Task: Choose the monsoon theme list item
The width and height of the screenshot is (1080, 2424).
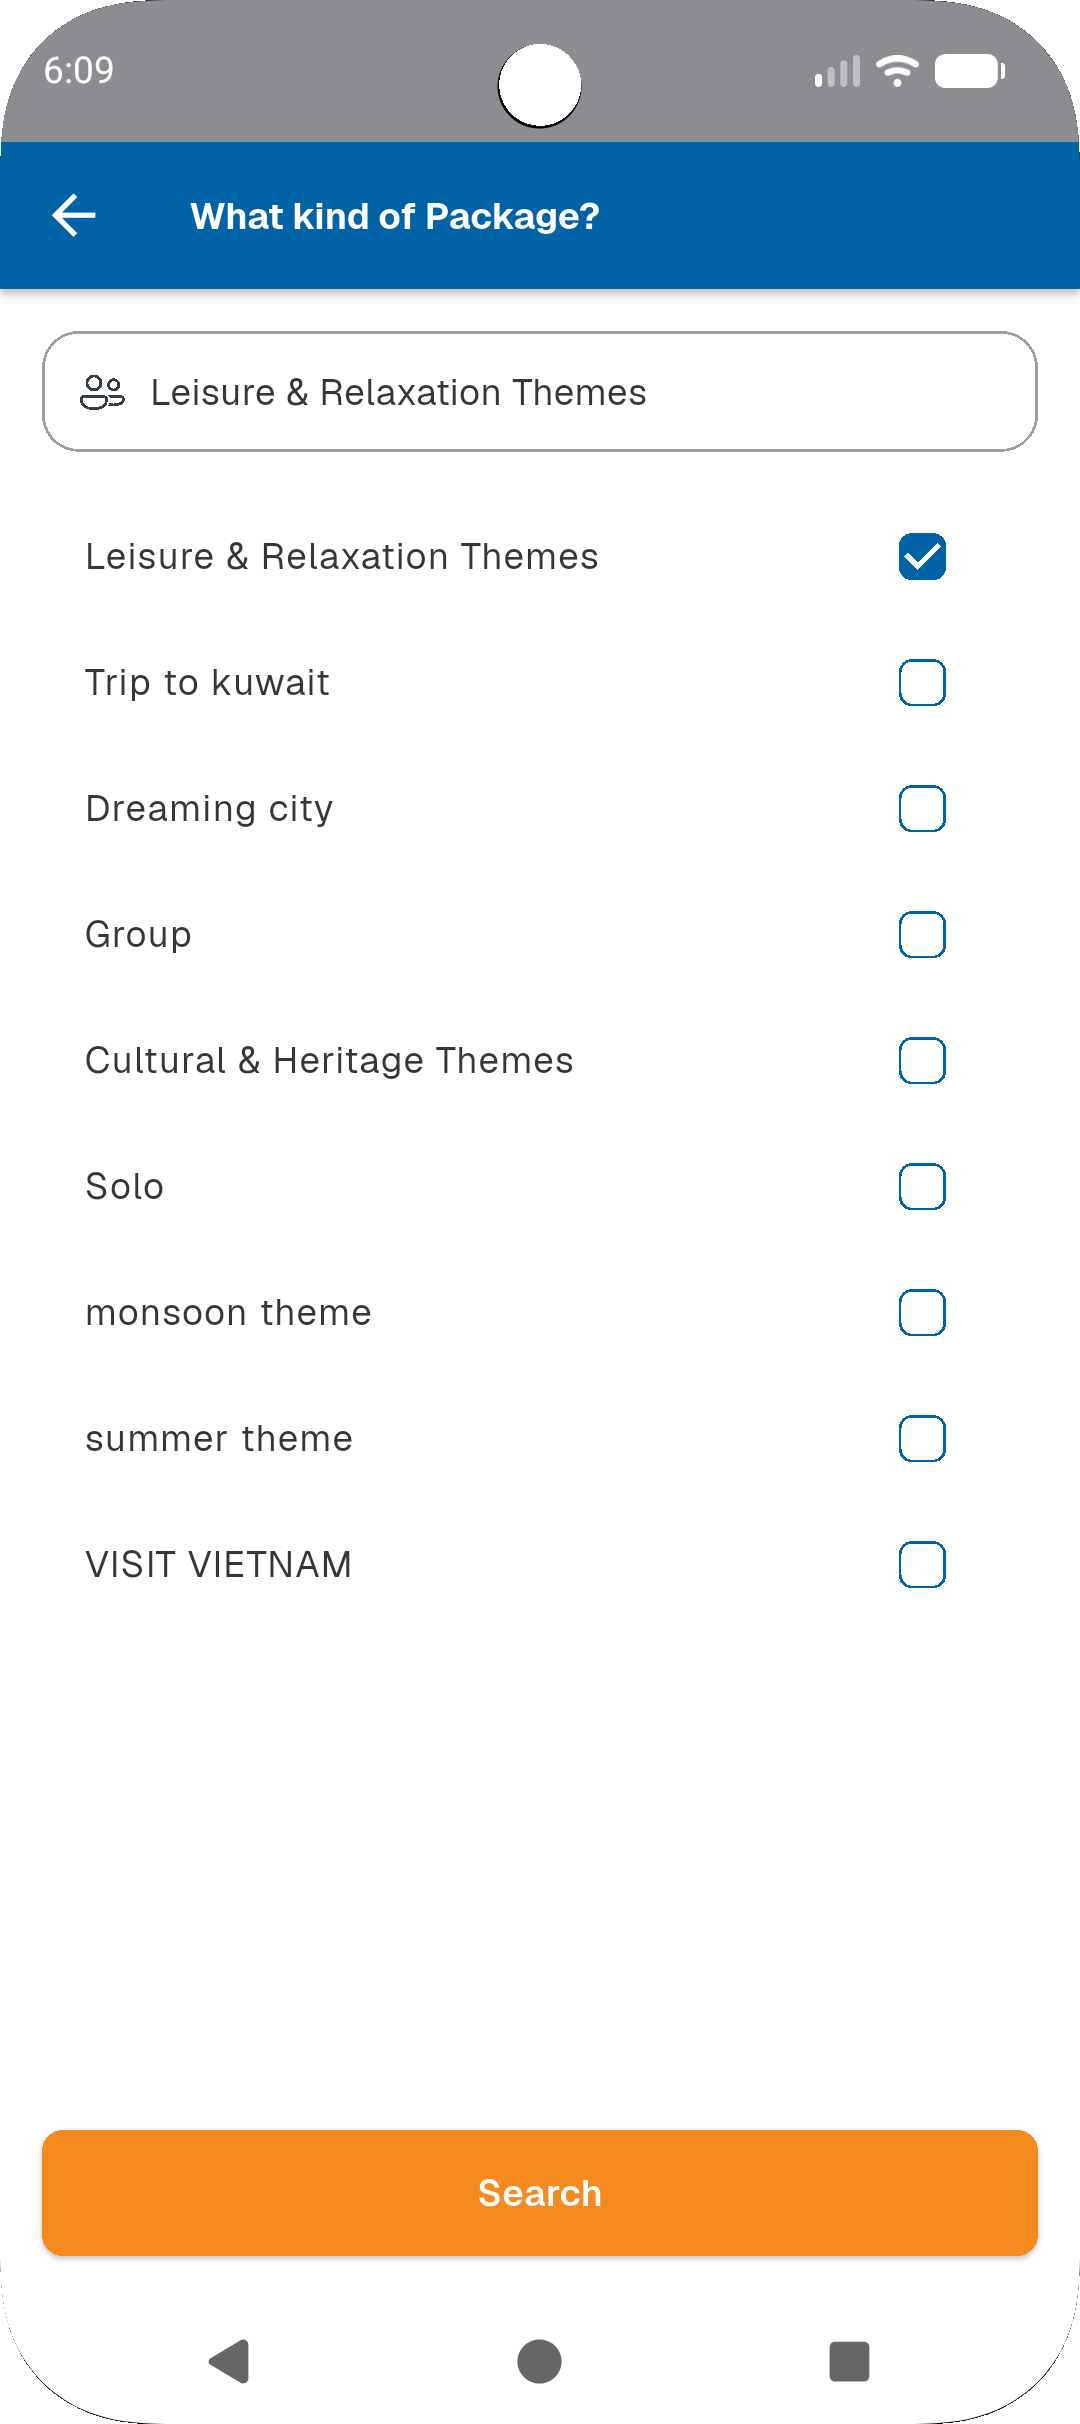Action: 229,1313
